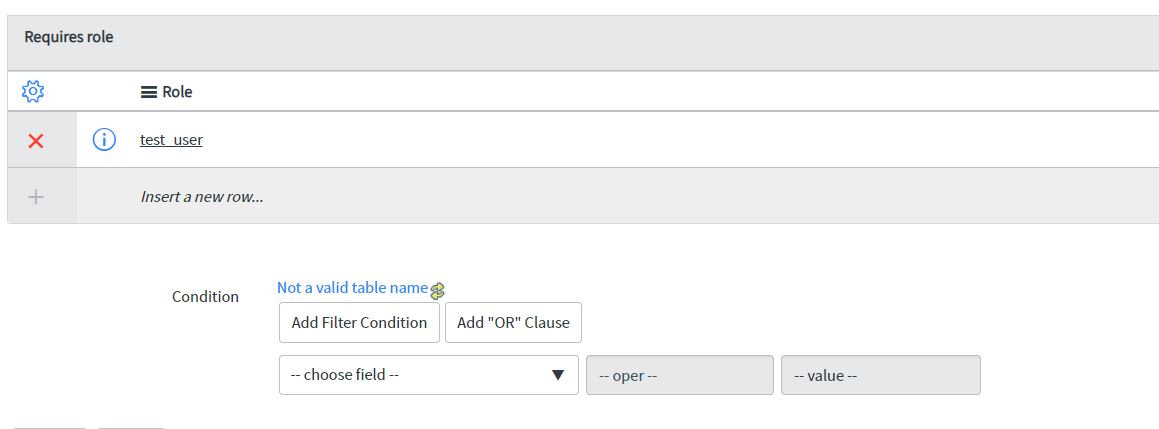Click the plus icon to insert a row
Screen dimensions: 1159x429
35,197
